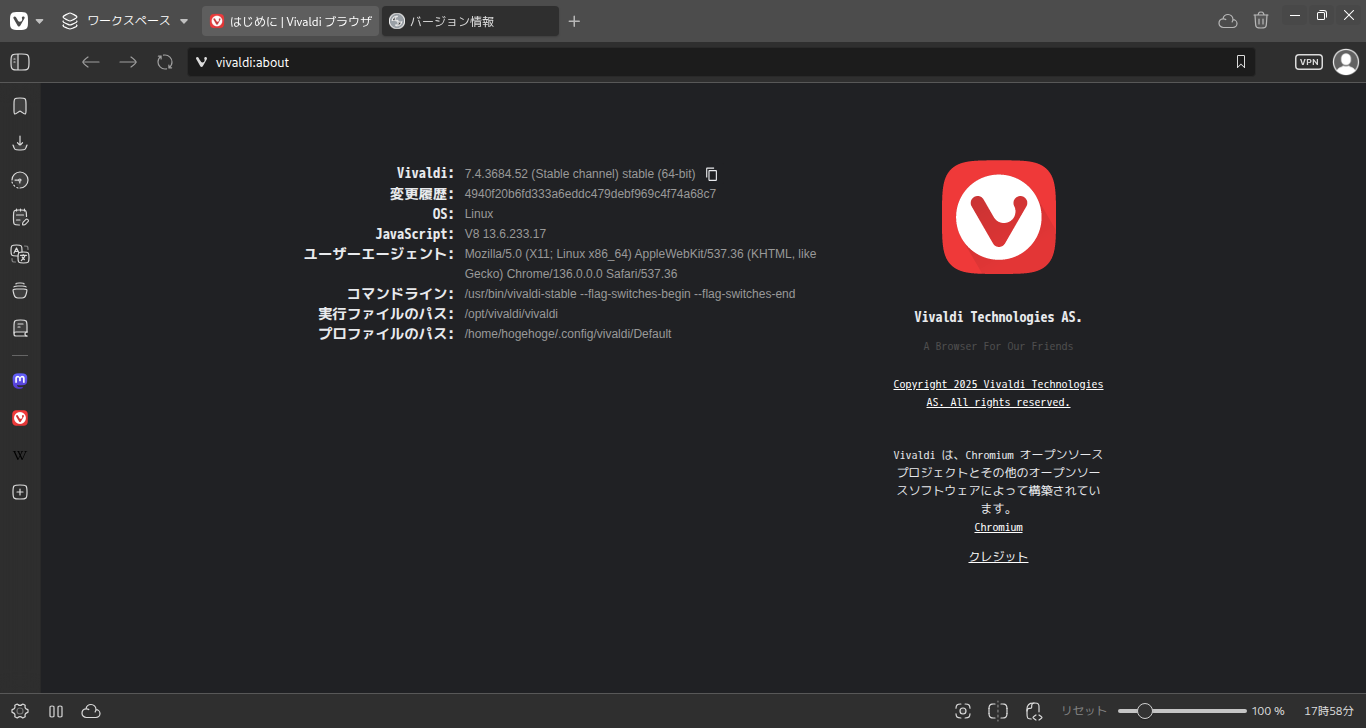The image size is (1366, 728).
Task: Open the Mastodon web panel
Action: pyautogui.click(x=20, y=380)
